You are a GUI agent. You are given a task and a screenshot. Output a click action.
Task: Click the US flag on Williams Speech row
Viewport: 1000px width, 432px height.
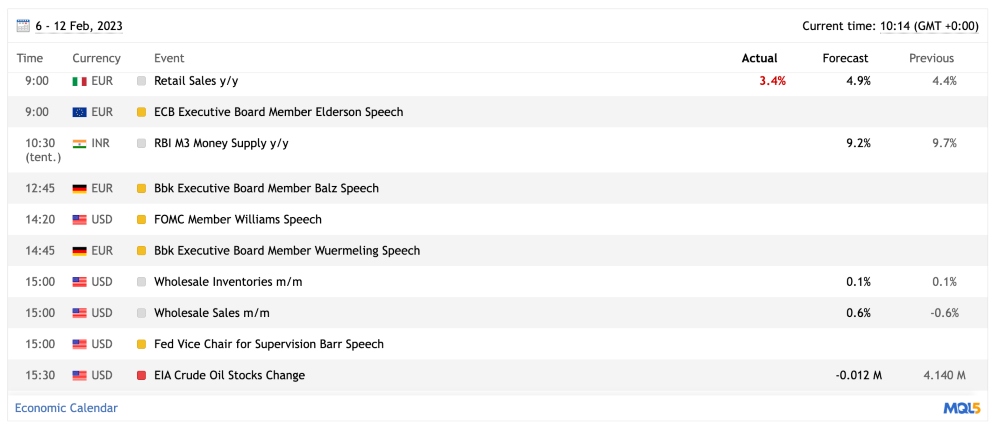point(80,219)
